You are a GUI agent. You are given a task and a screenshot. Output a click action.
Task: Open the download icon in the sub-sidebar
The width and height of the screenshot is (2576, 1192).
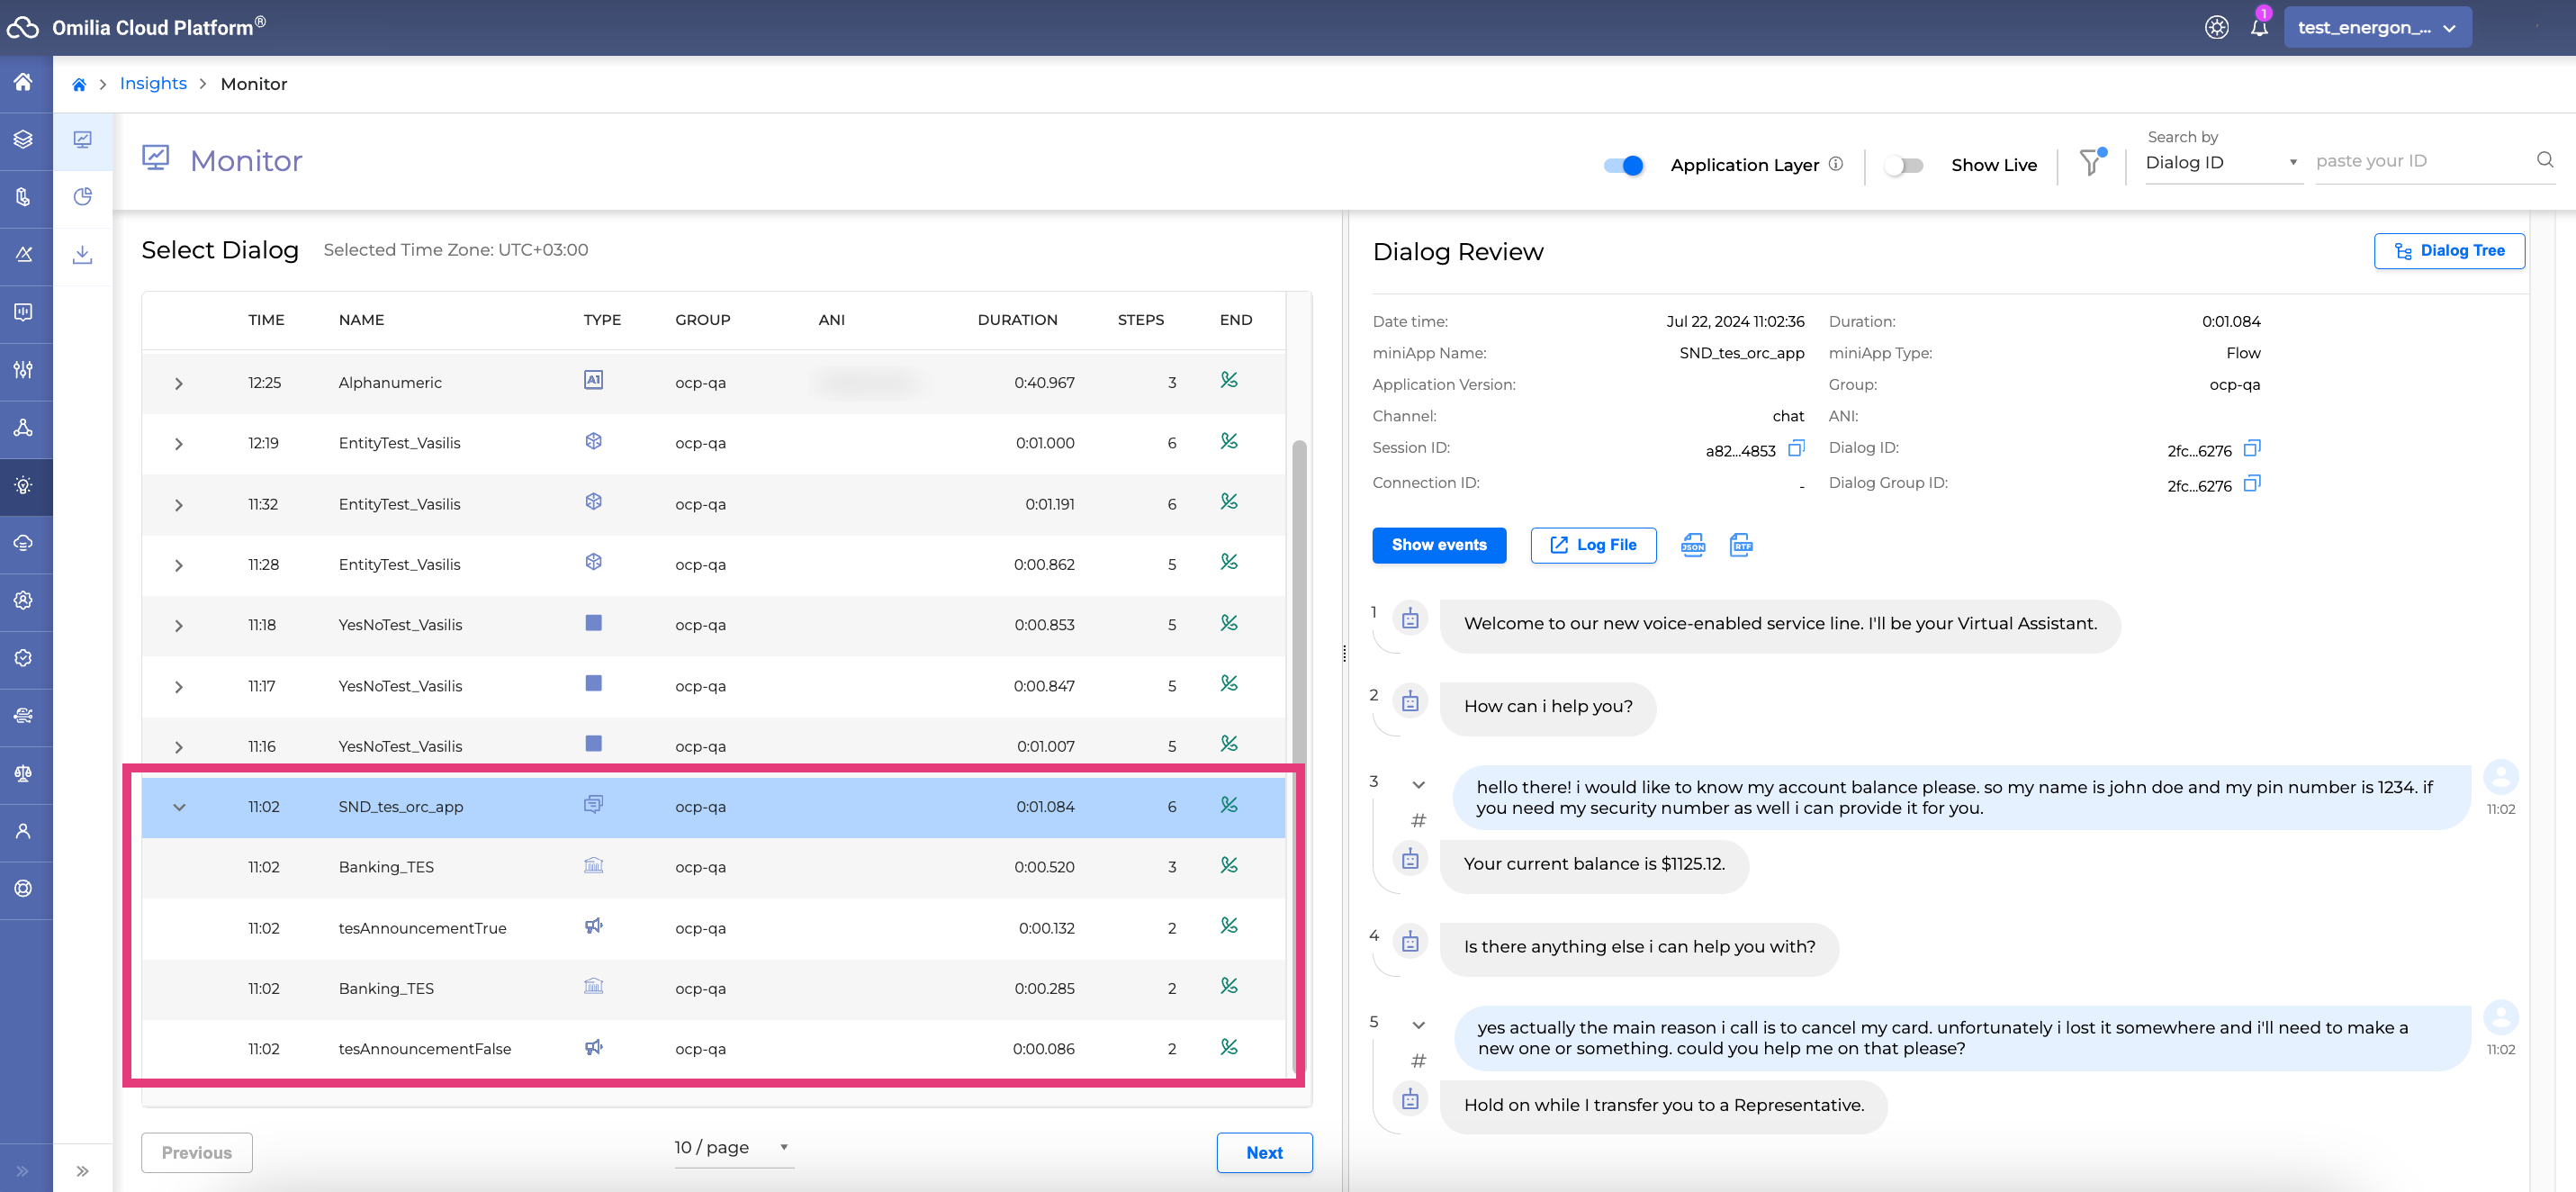point(83,255)
